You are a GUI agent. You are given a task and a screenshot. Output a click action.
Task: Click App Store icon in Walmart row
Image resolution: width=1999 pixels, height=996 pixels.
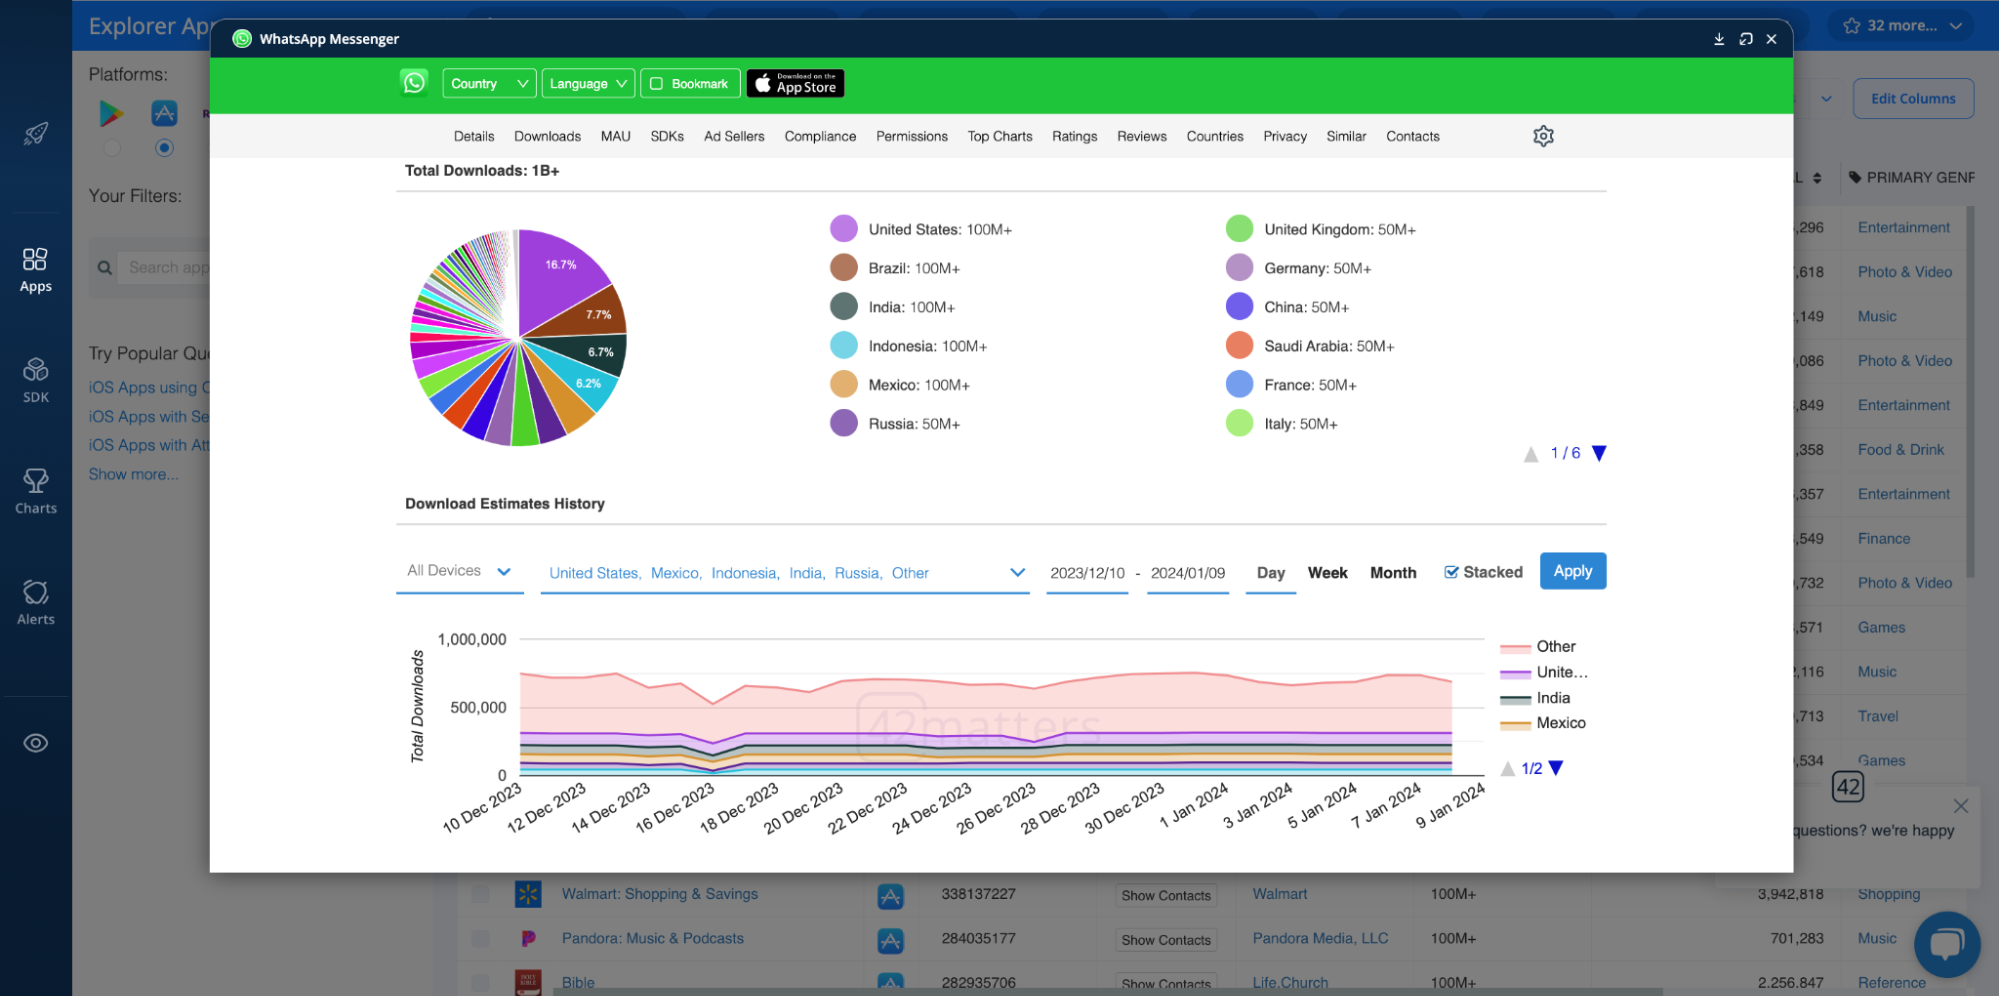[890, 895]
